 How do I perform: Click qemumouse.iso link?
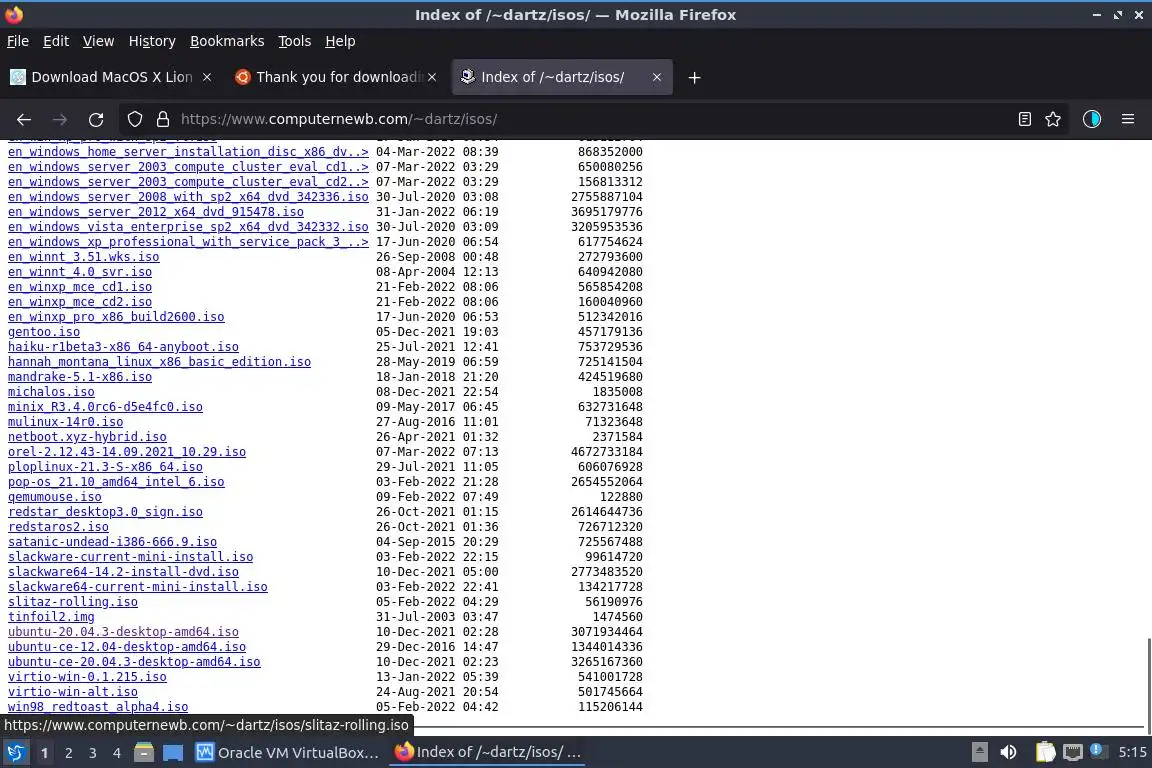[x=55, y=497]
